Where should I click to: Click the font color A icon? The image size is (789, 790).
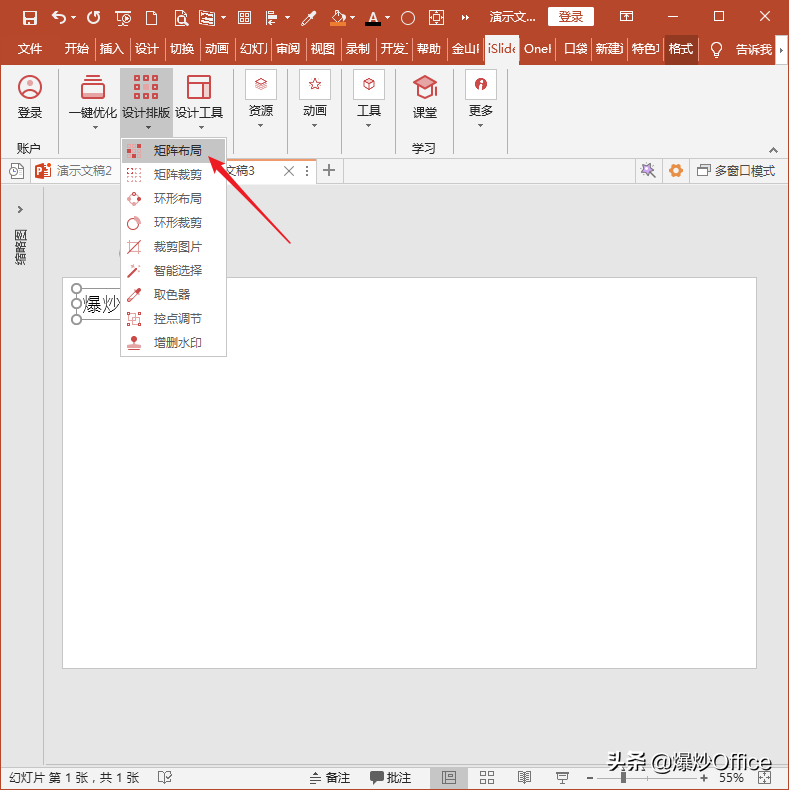(373, 18)
